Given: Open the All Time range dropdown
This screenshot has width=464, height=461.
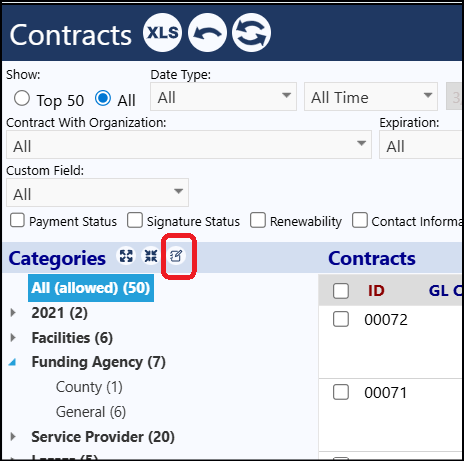Looking at the screenshot, I should [x=371, y=97].
